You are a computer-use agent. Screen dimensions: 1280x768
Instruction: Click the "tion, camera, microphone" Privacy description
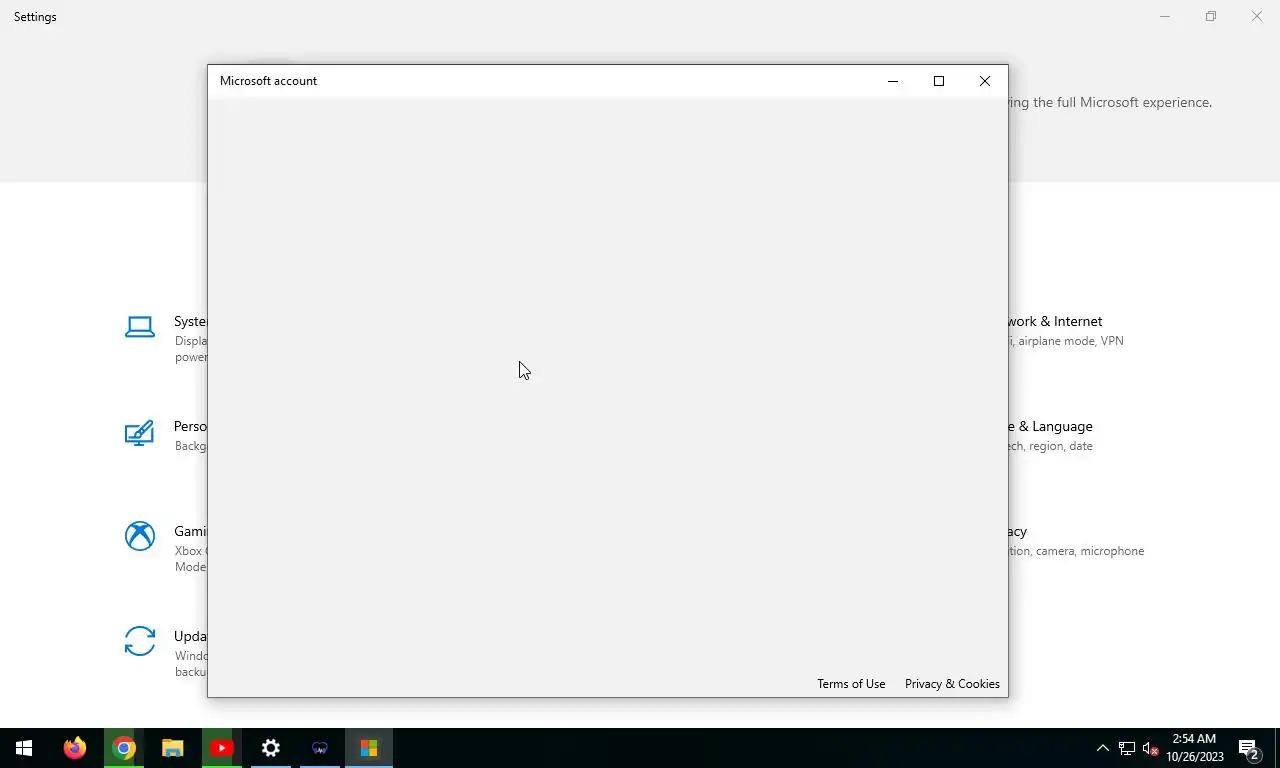(x=1076, y=551)
